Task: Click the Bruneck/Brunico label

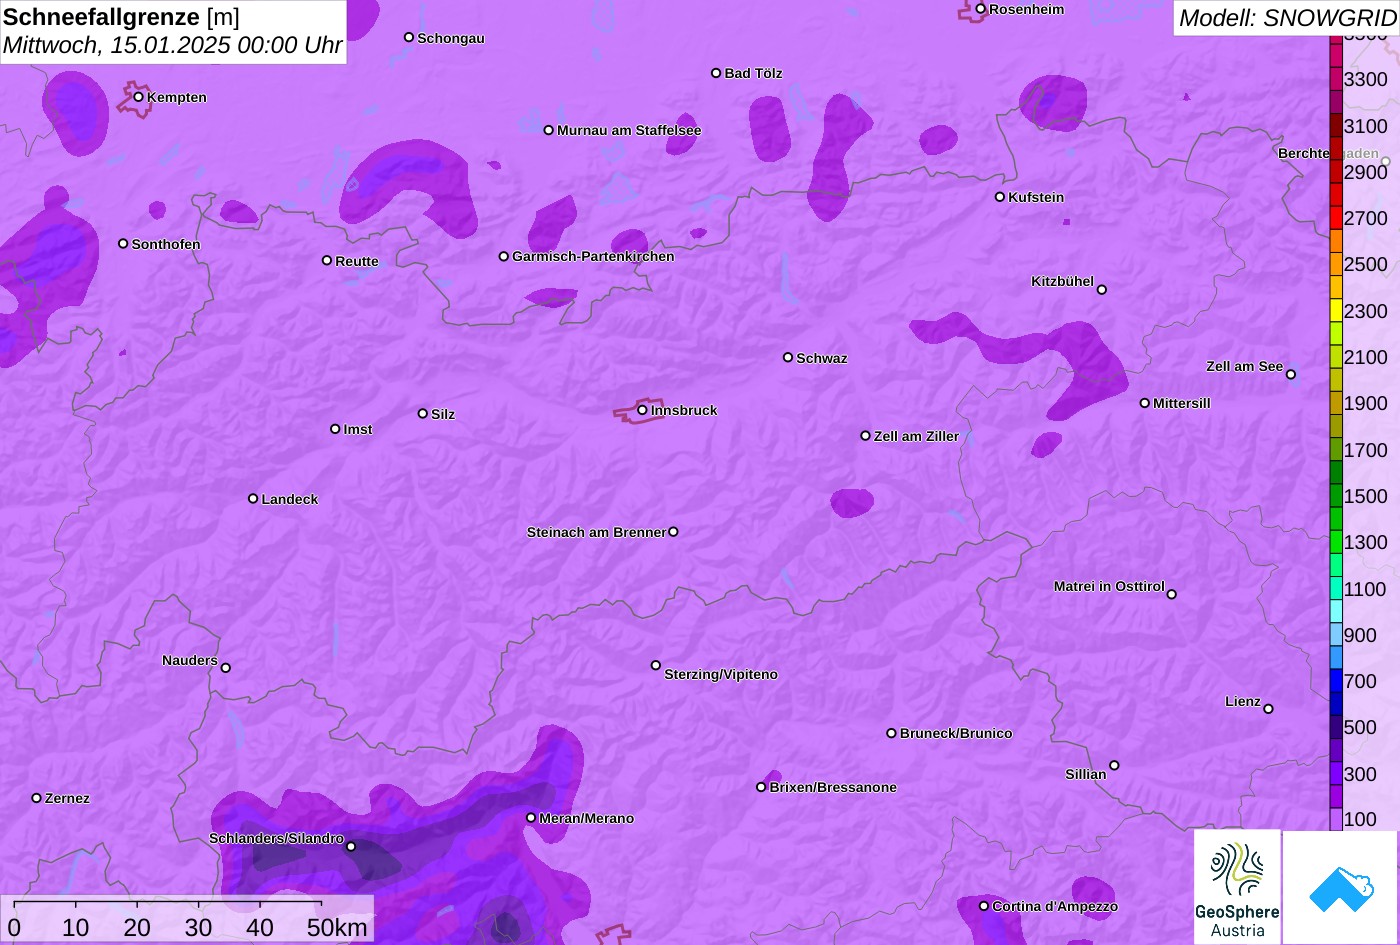Action: click(x=956, y=733)
